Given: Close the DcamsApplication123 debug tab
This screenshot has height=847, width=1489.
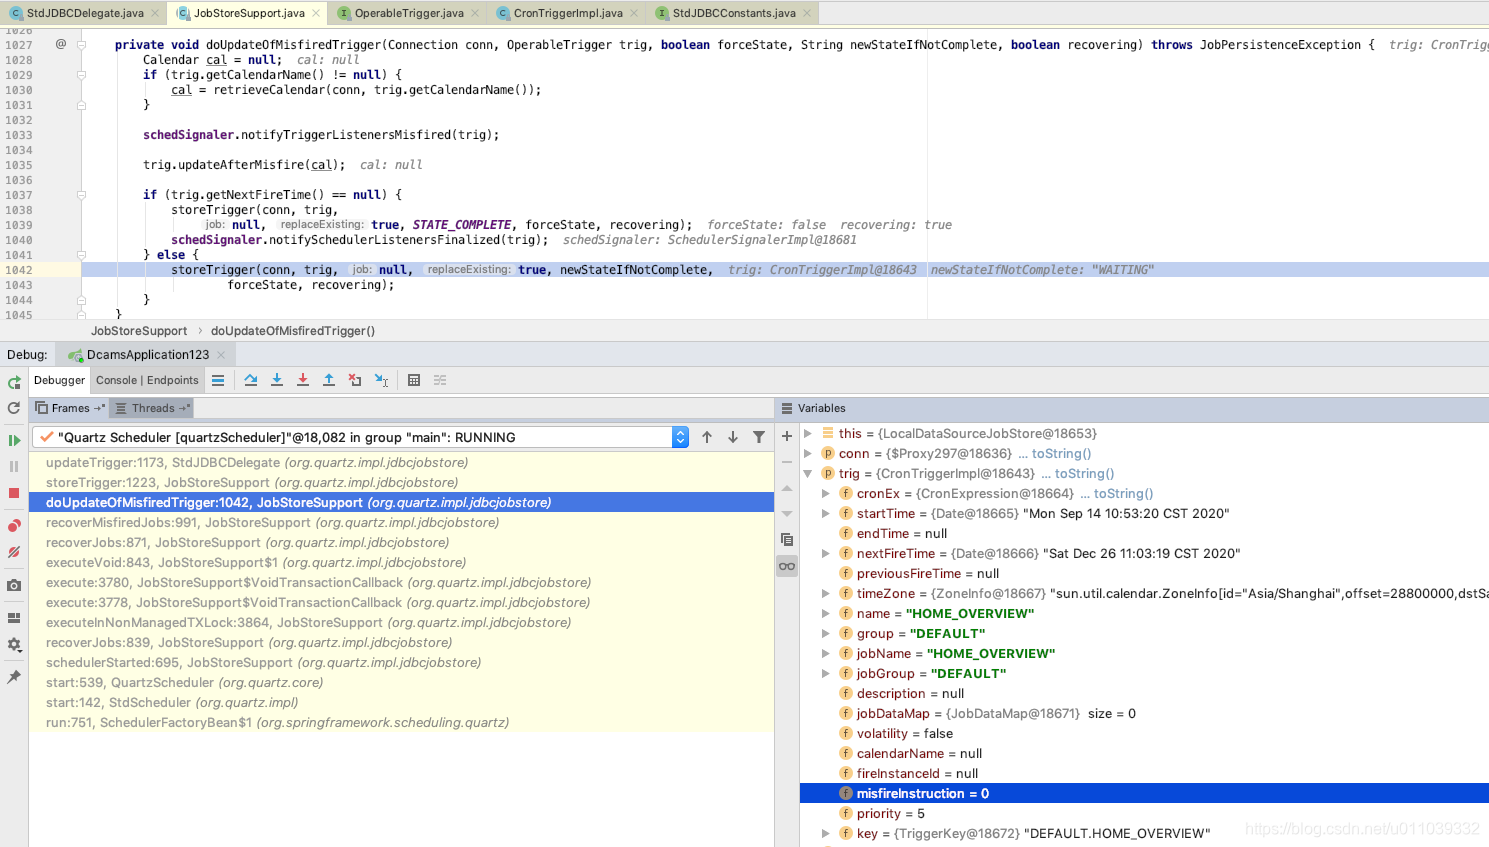Looking at the screenshot, I should click(221, 355).
